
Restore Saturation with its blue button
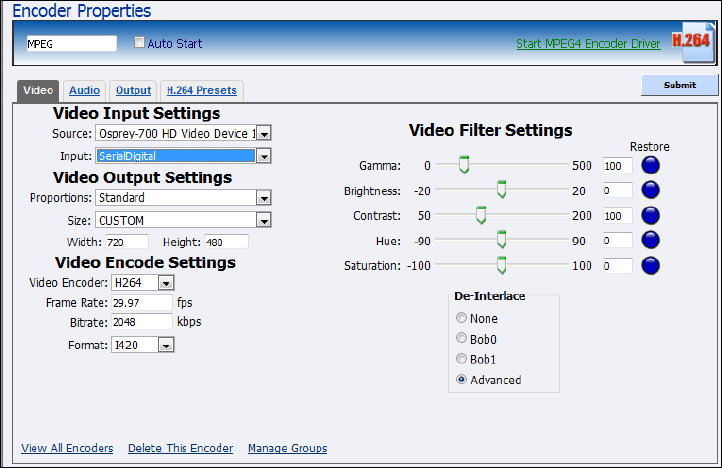click(651, 265)
